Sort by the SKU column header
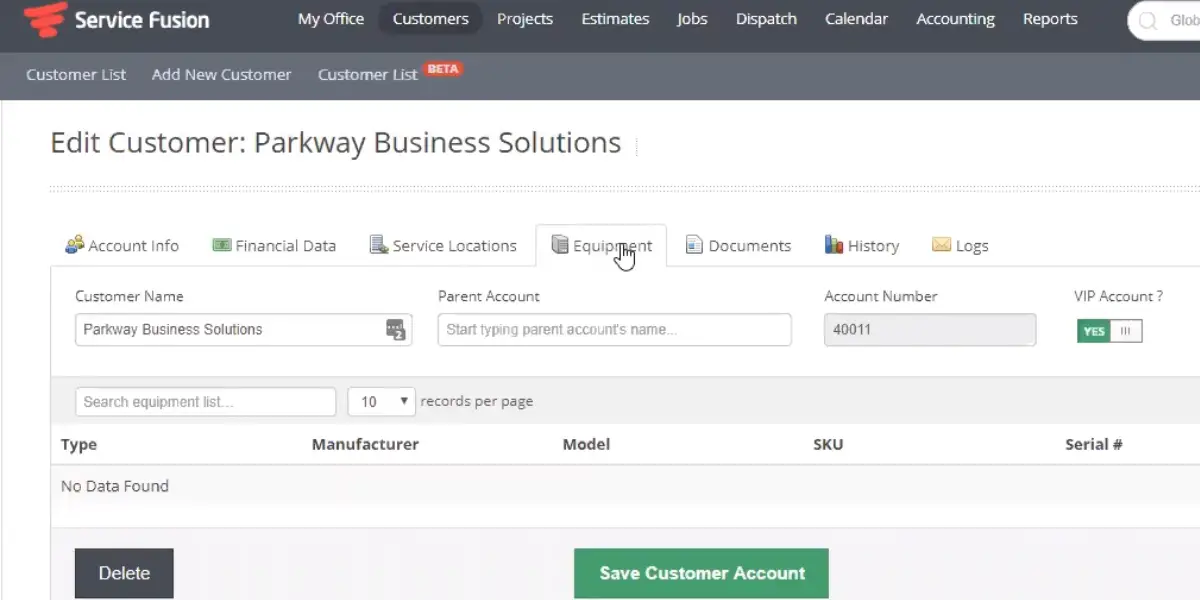The height and width of the screenshot is (600, 1200). pos(828,444)
